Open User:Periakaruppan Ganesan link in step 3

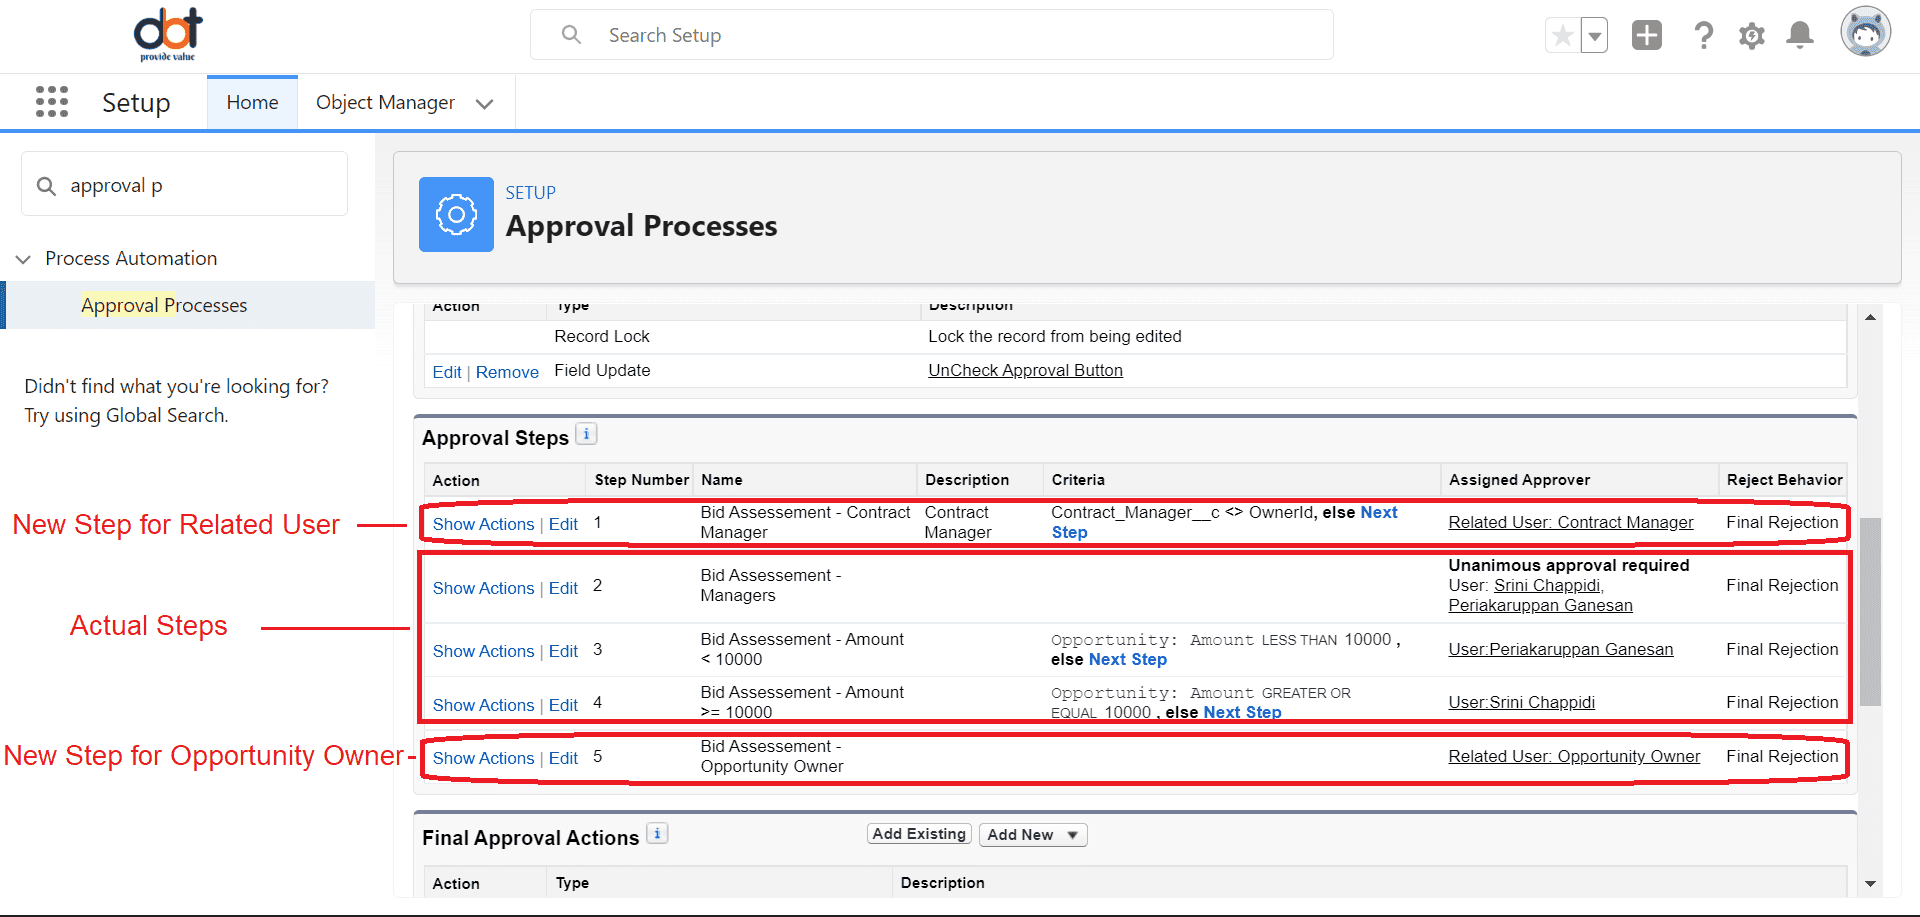coord(1560,649)
